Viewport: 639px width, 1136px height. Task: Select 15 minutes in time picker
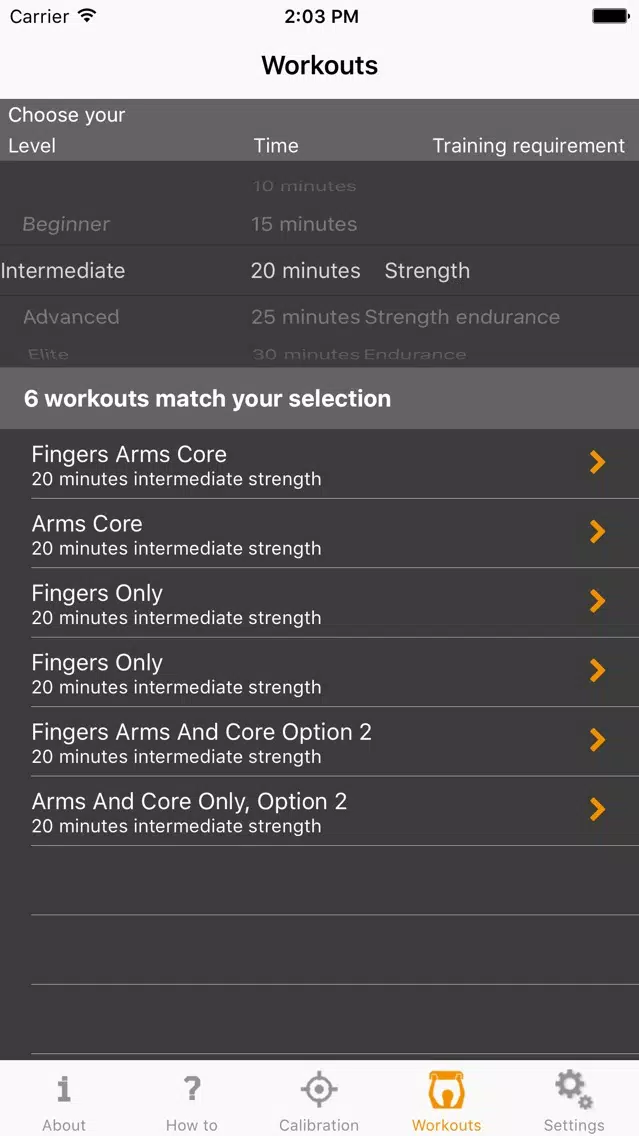click(x=304, y=225)
